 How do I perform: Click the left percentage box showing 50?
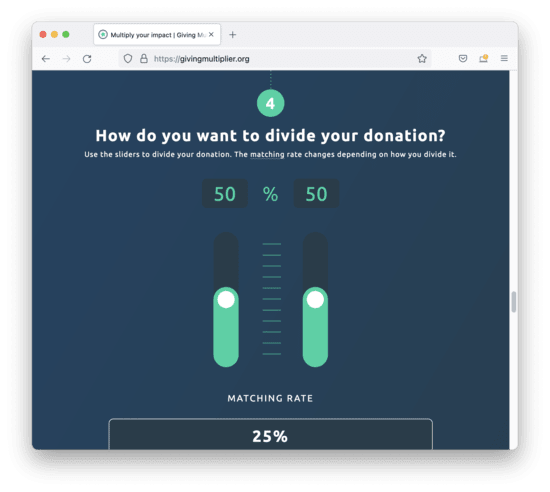click(225, 194)
